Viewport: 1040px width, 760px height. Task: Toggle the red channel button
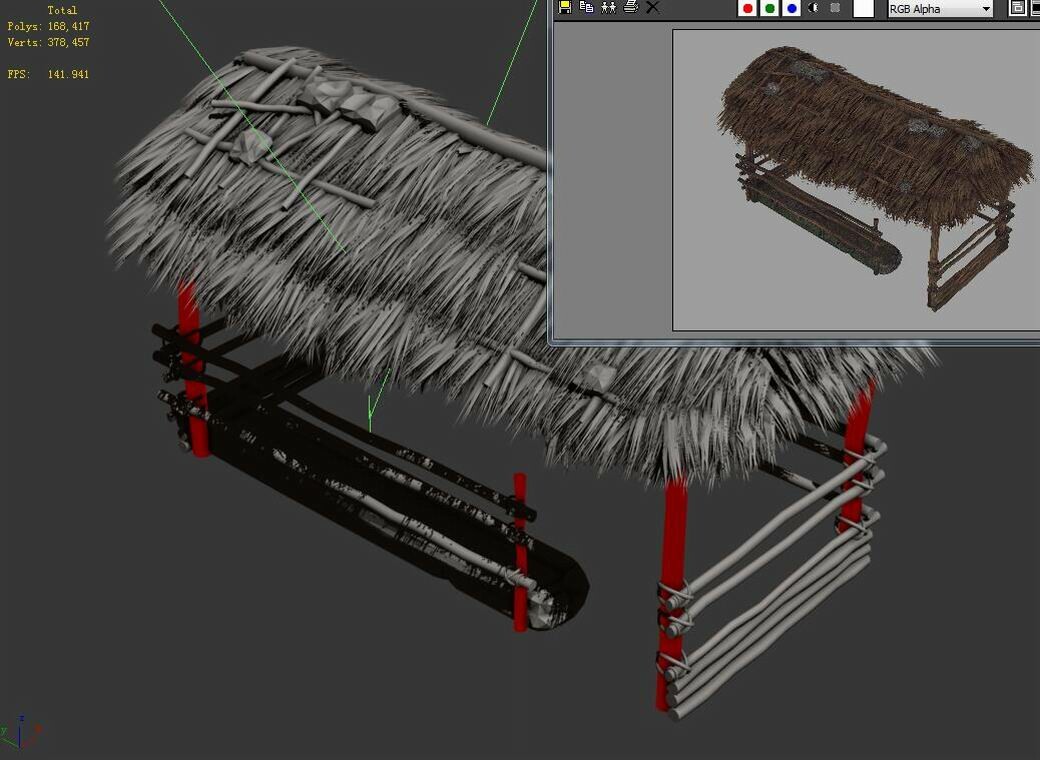748,9
